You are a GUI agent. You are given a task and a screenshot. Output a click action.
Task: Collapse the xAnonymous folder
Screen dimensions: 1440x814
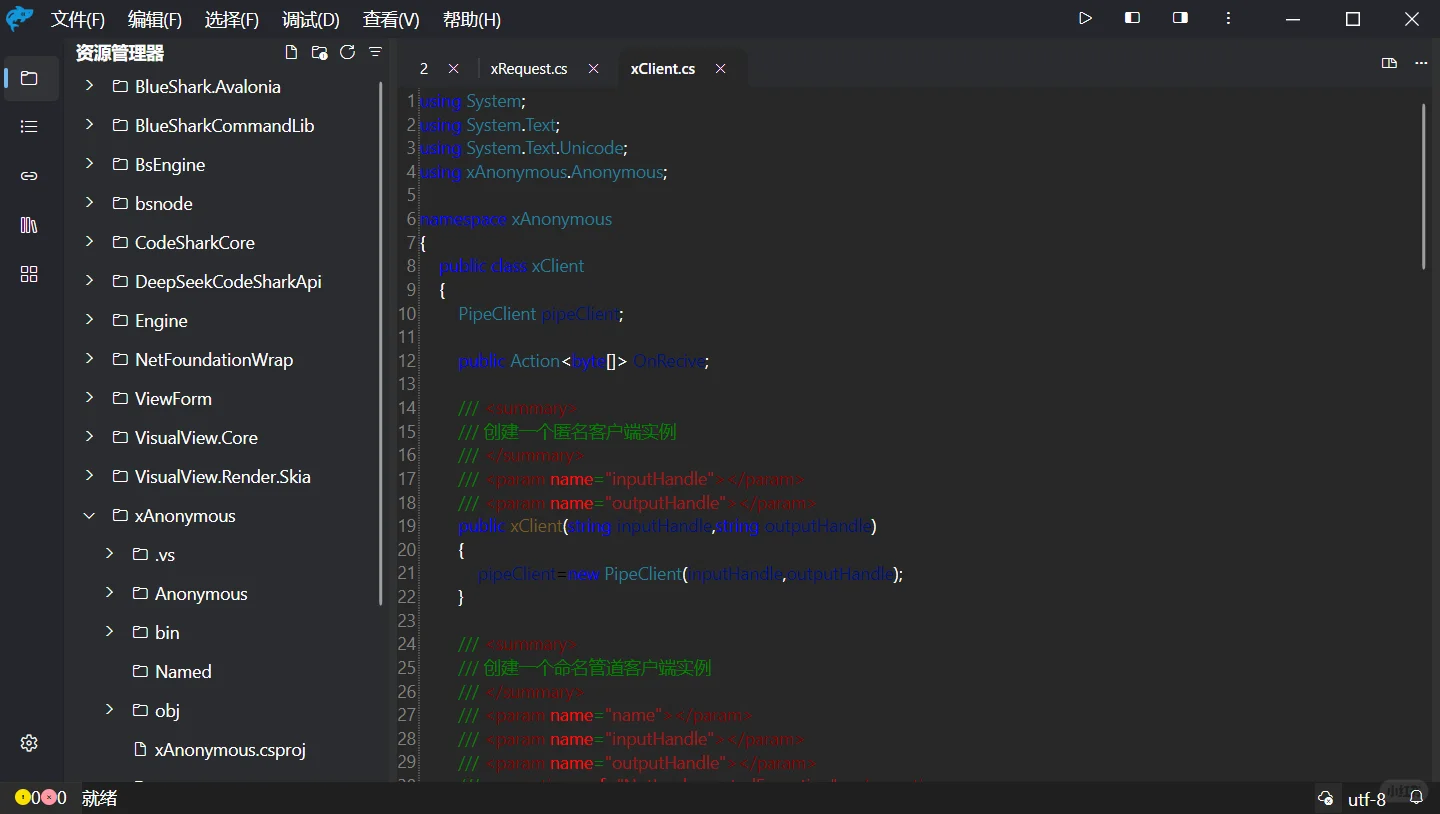tap(89, 516)
